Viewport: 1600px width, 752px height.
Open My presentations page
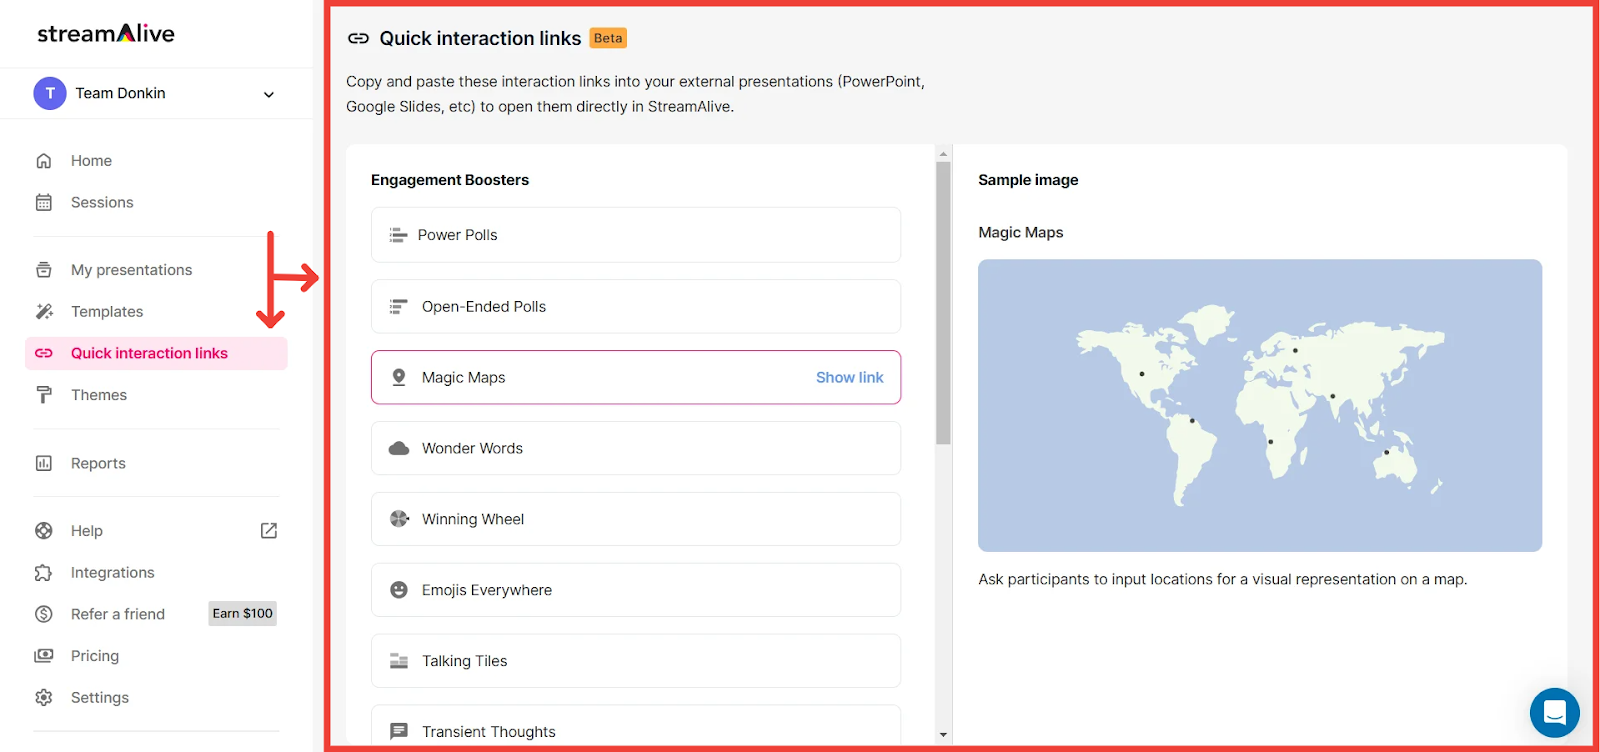coord(131,270)
